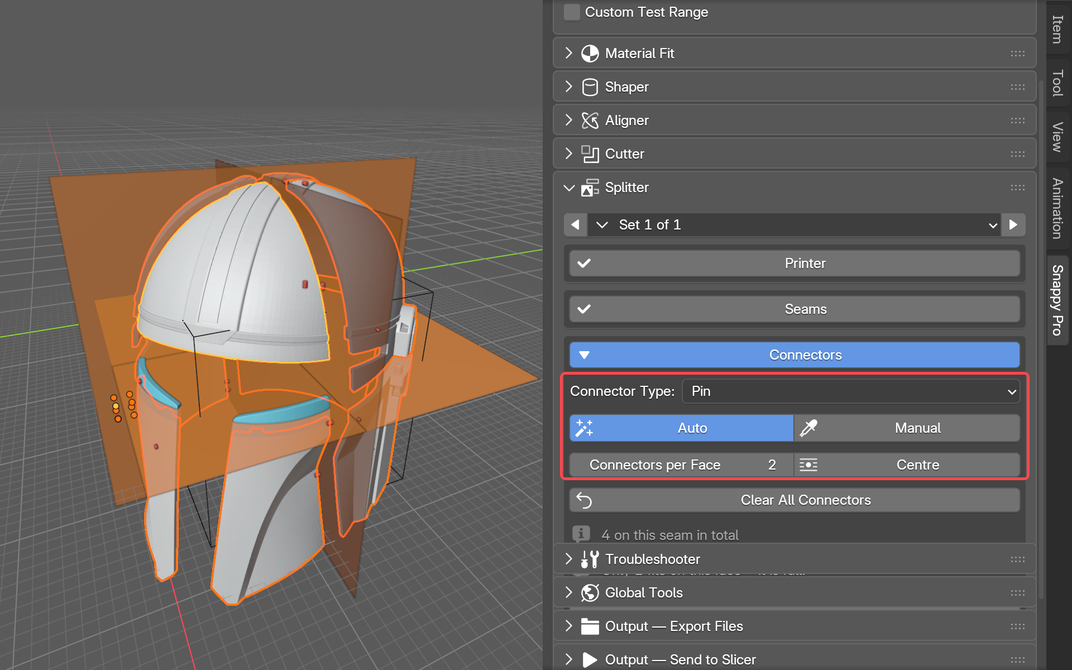
Task: Select the Snappy Pro sidebar tab
Action: point(1058,300)
